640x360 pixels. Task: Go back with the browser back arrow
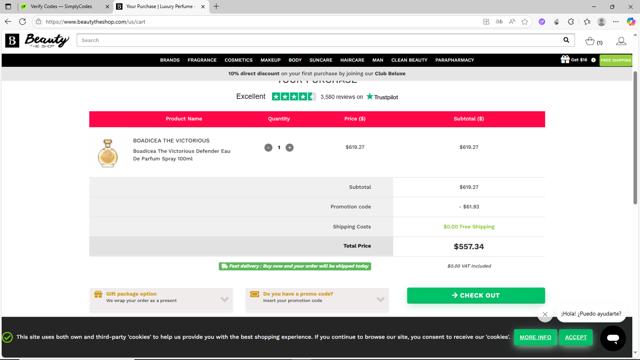click(x=8, y=22)
